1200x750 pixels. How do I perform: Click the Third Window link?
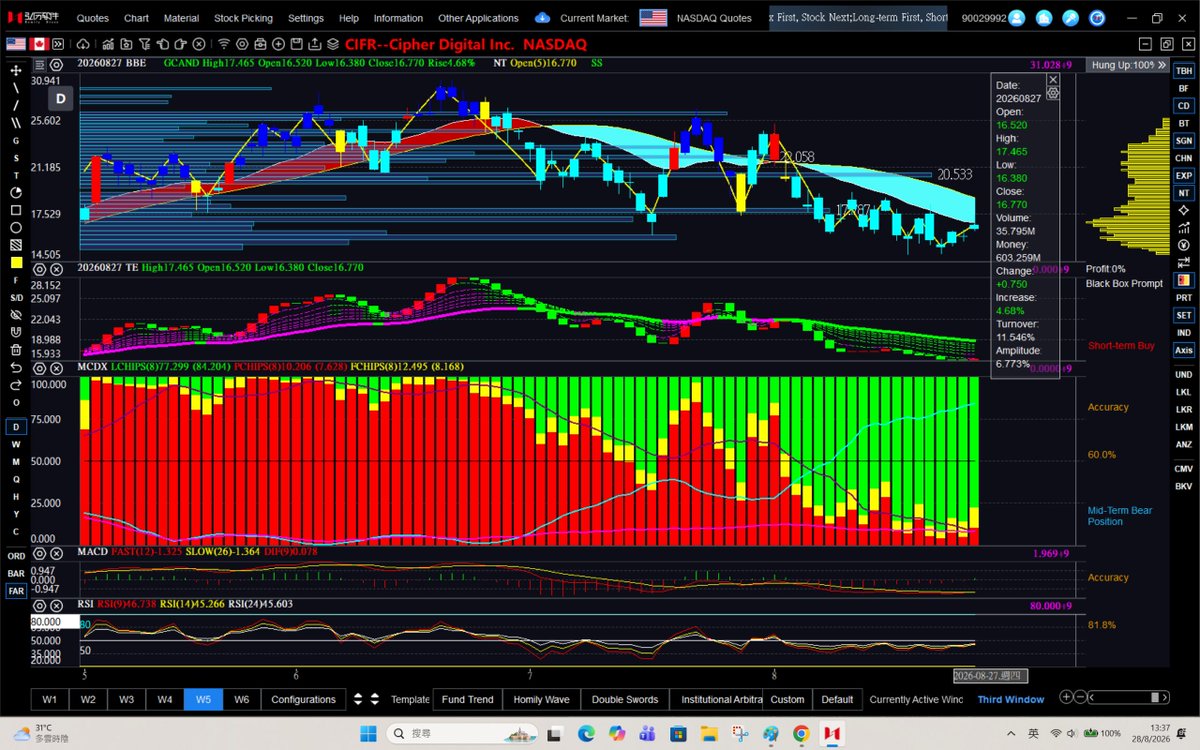pos(1010,699)
